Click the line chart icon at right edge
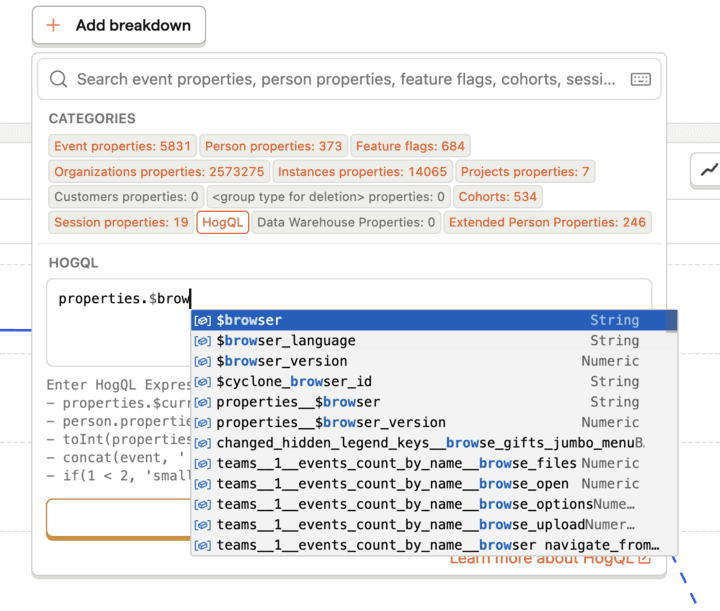 click(709, 170)
